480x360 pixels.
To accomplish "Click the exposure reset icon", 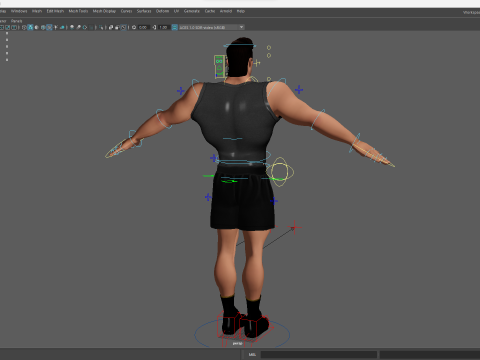I will (134, 27).
